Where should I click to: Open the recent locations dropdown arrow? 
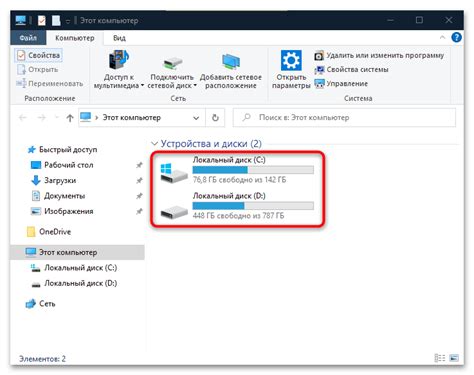click(56, 117)
